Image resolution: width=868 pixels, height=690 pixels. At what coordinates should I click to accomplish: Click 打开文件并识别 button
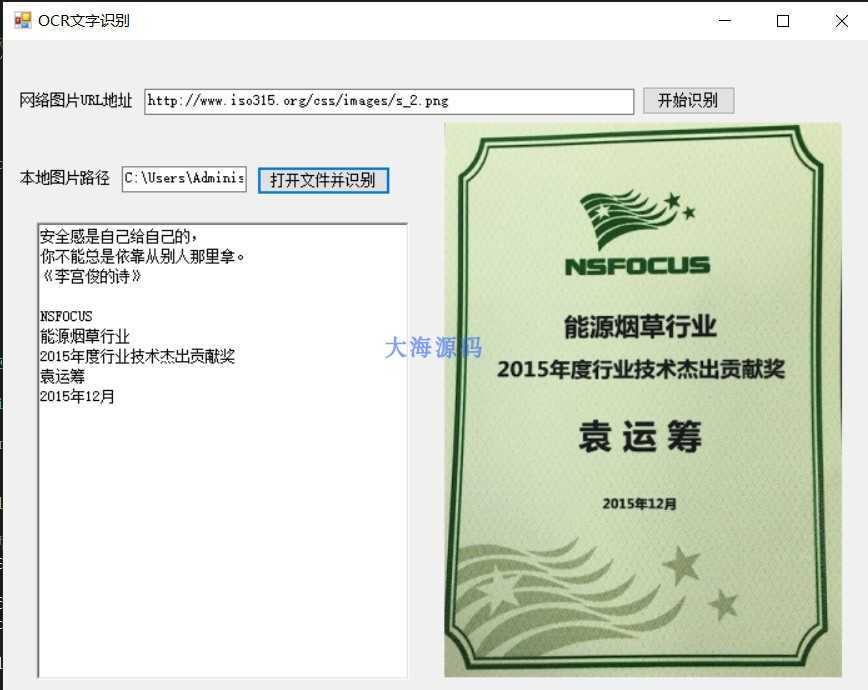(323, 180)
